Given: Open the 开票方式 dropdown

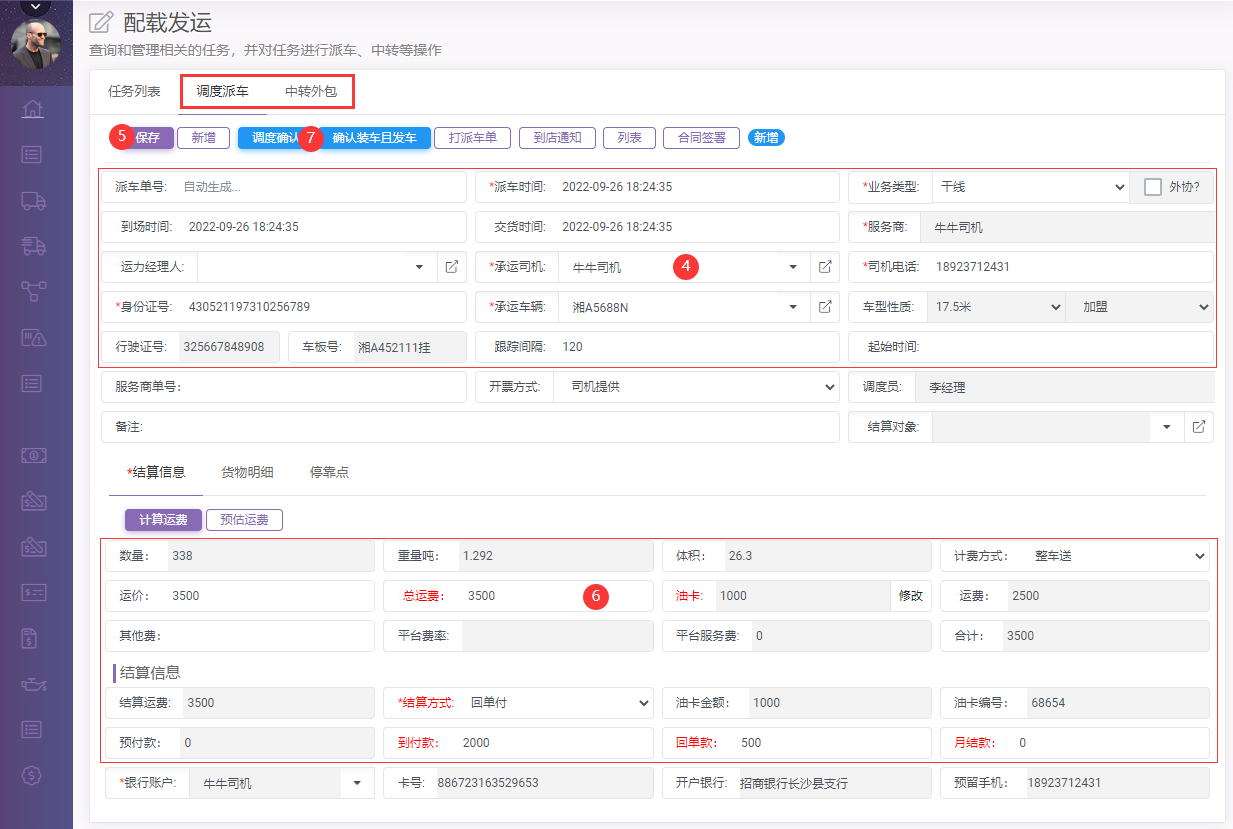Looking at the screenshot, I should [x=695, y=387].
